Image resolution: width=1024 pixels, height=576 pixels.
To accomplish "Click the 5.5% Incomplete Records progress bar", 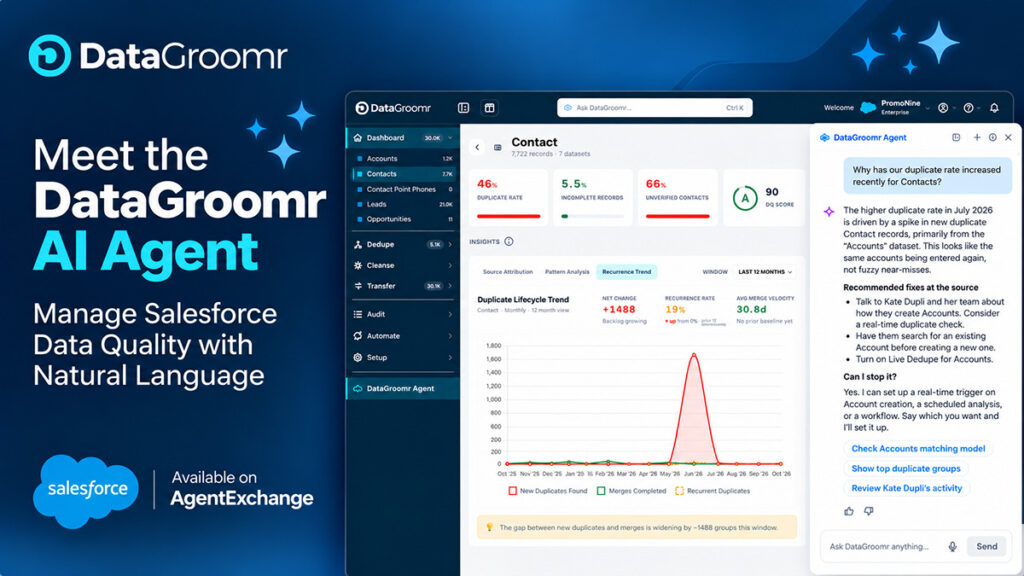I will pos(592,216).
